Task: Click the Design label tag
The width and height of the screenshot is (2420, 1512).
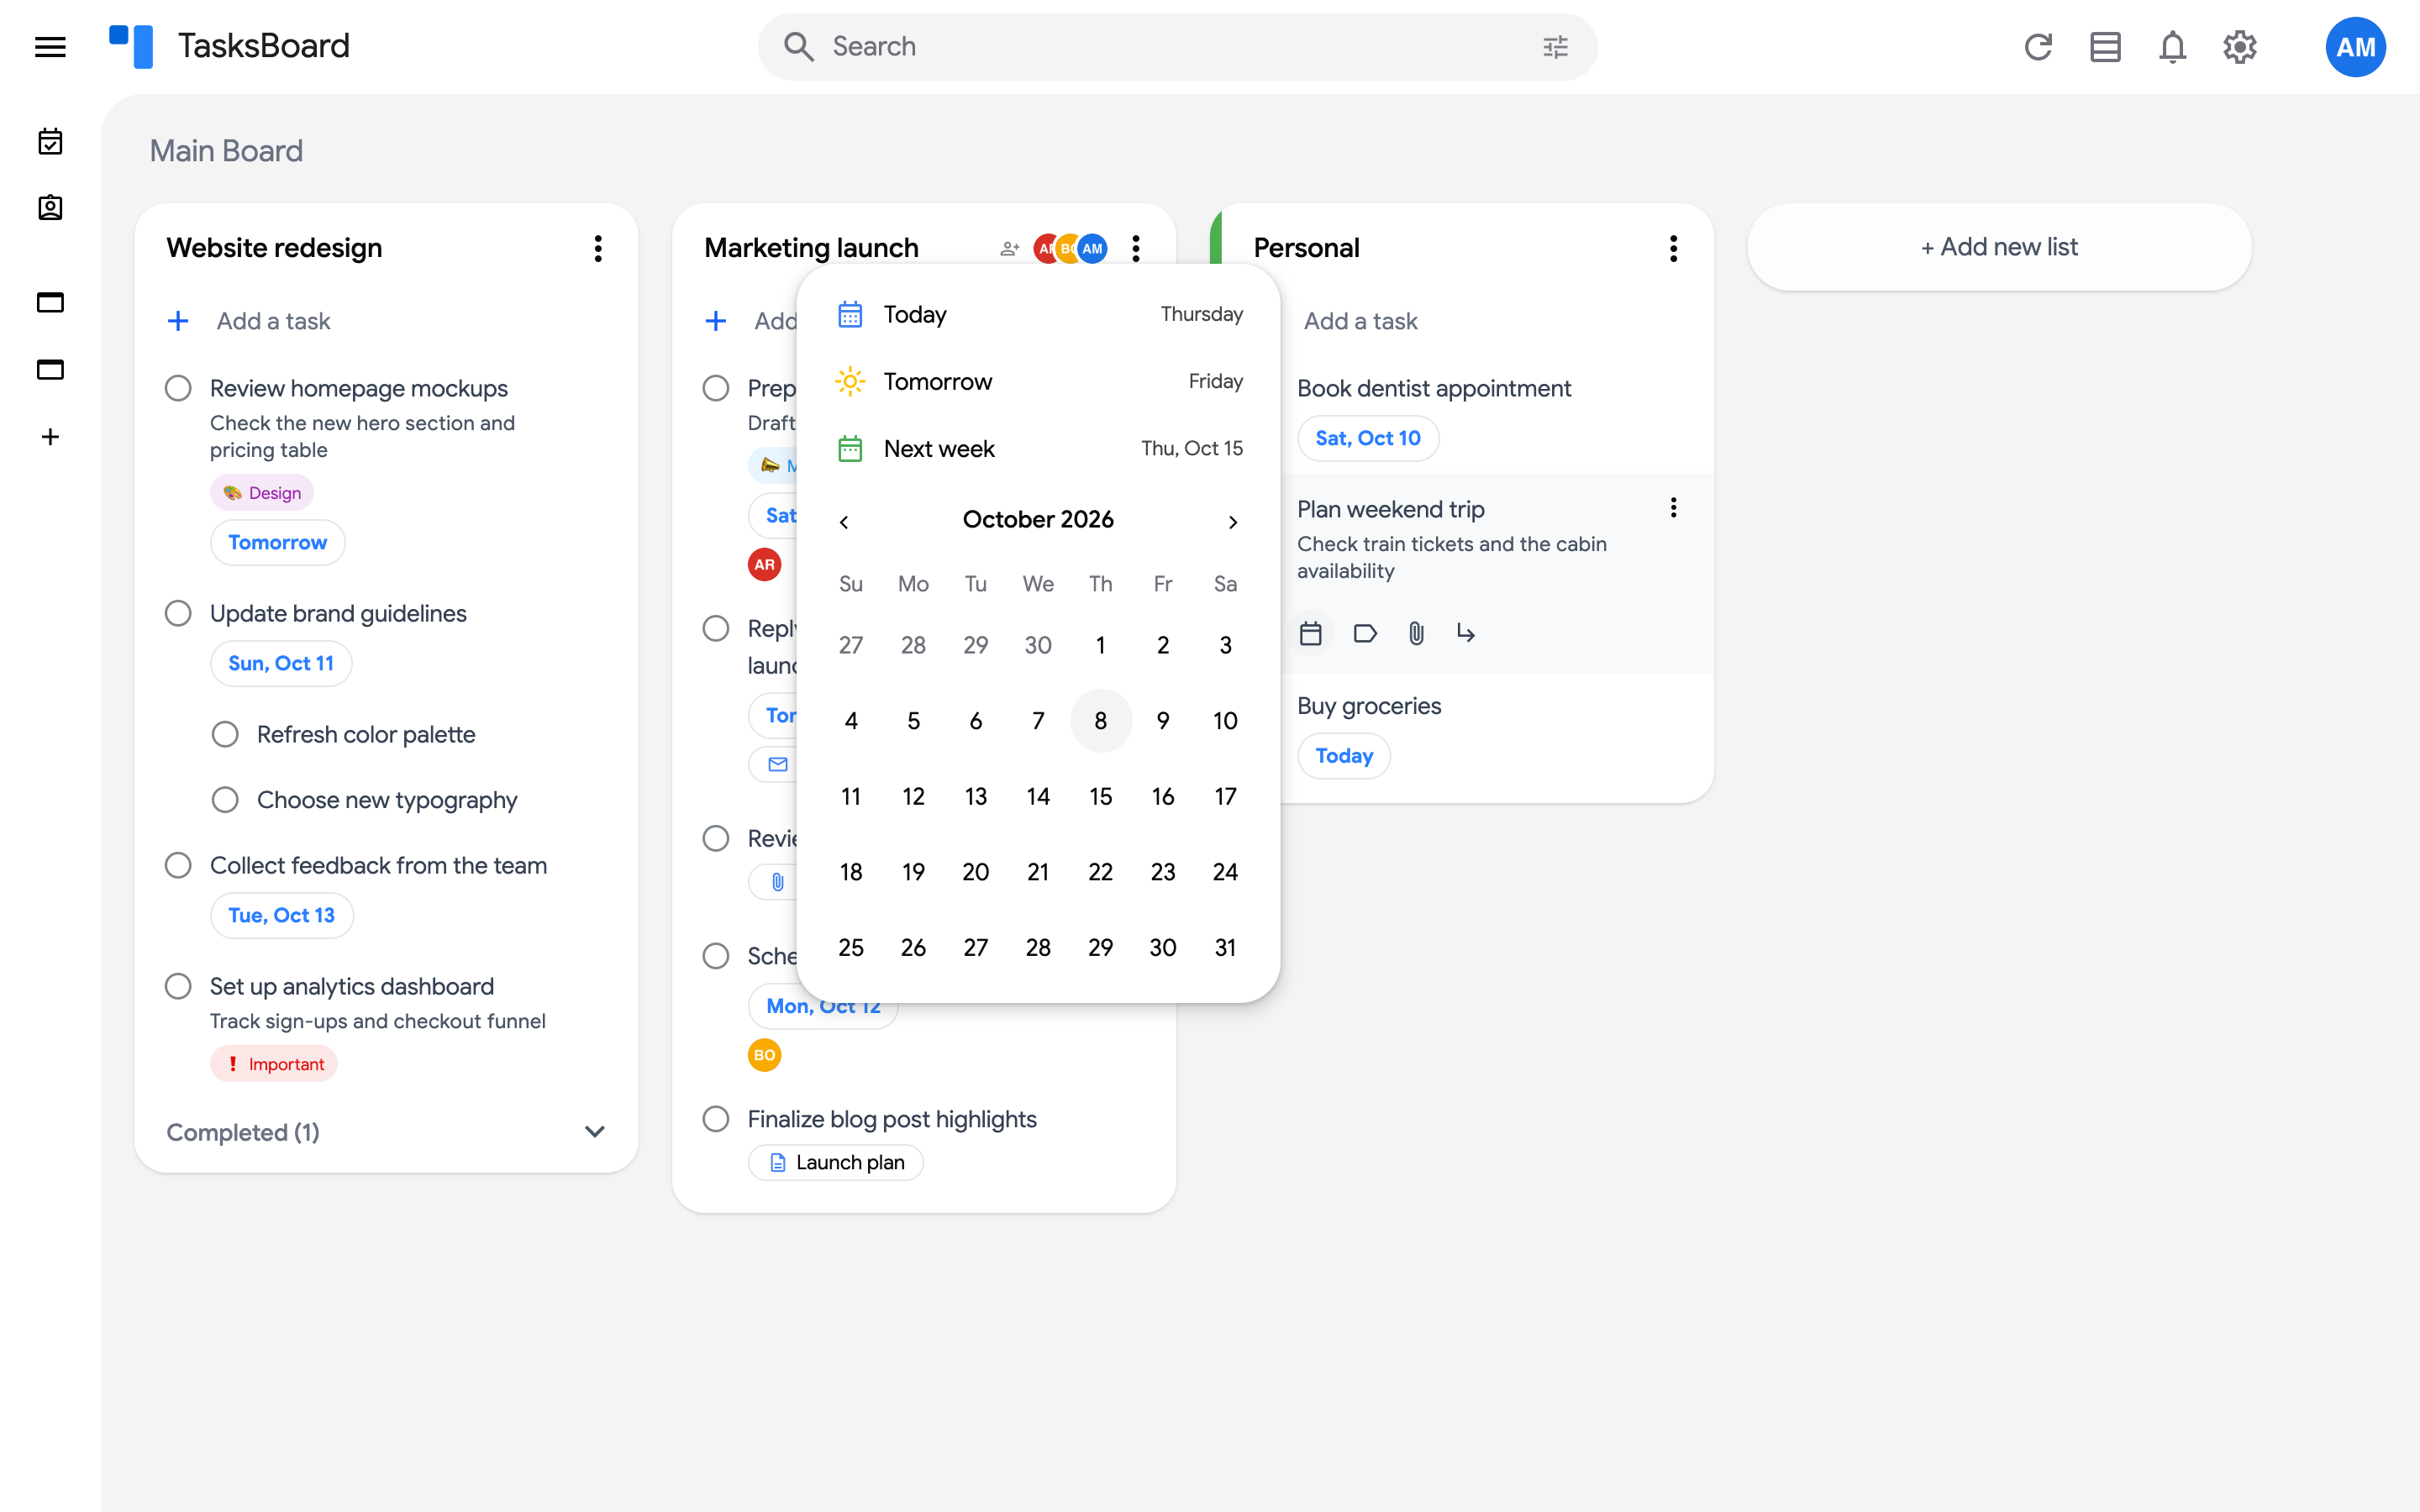Action: 262,492
